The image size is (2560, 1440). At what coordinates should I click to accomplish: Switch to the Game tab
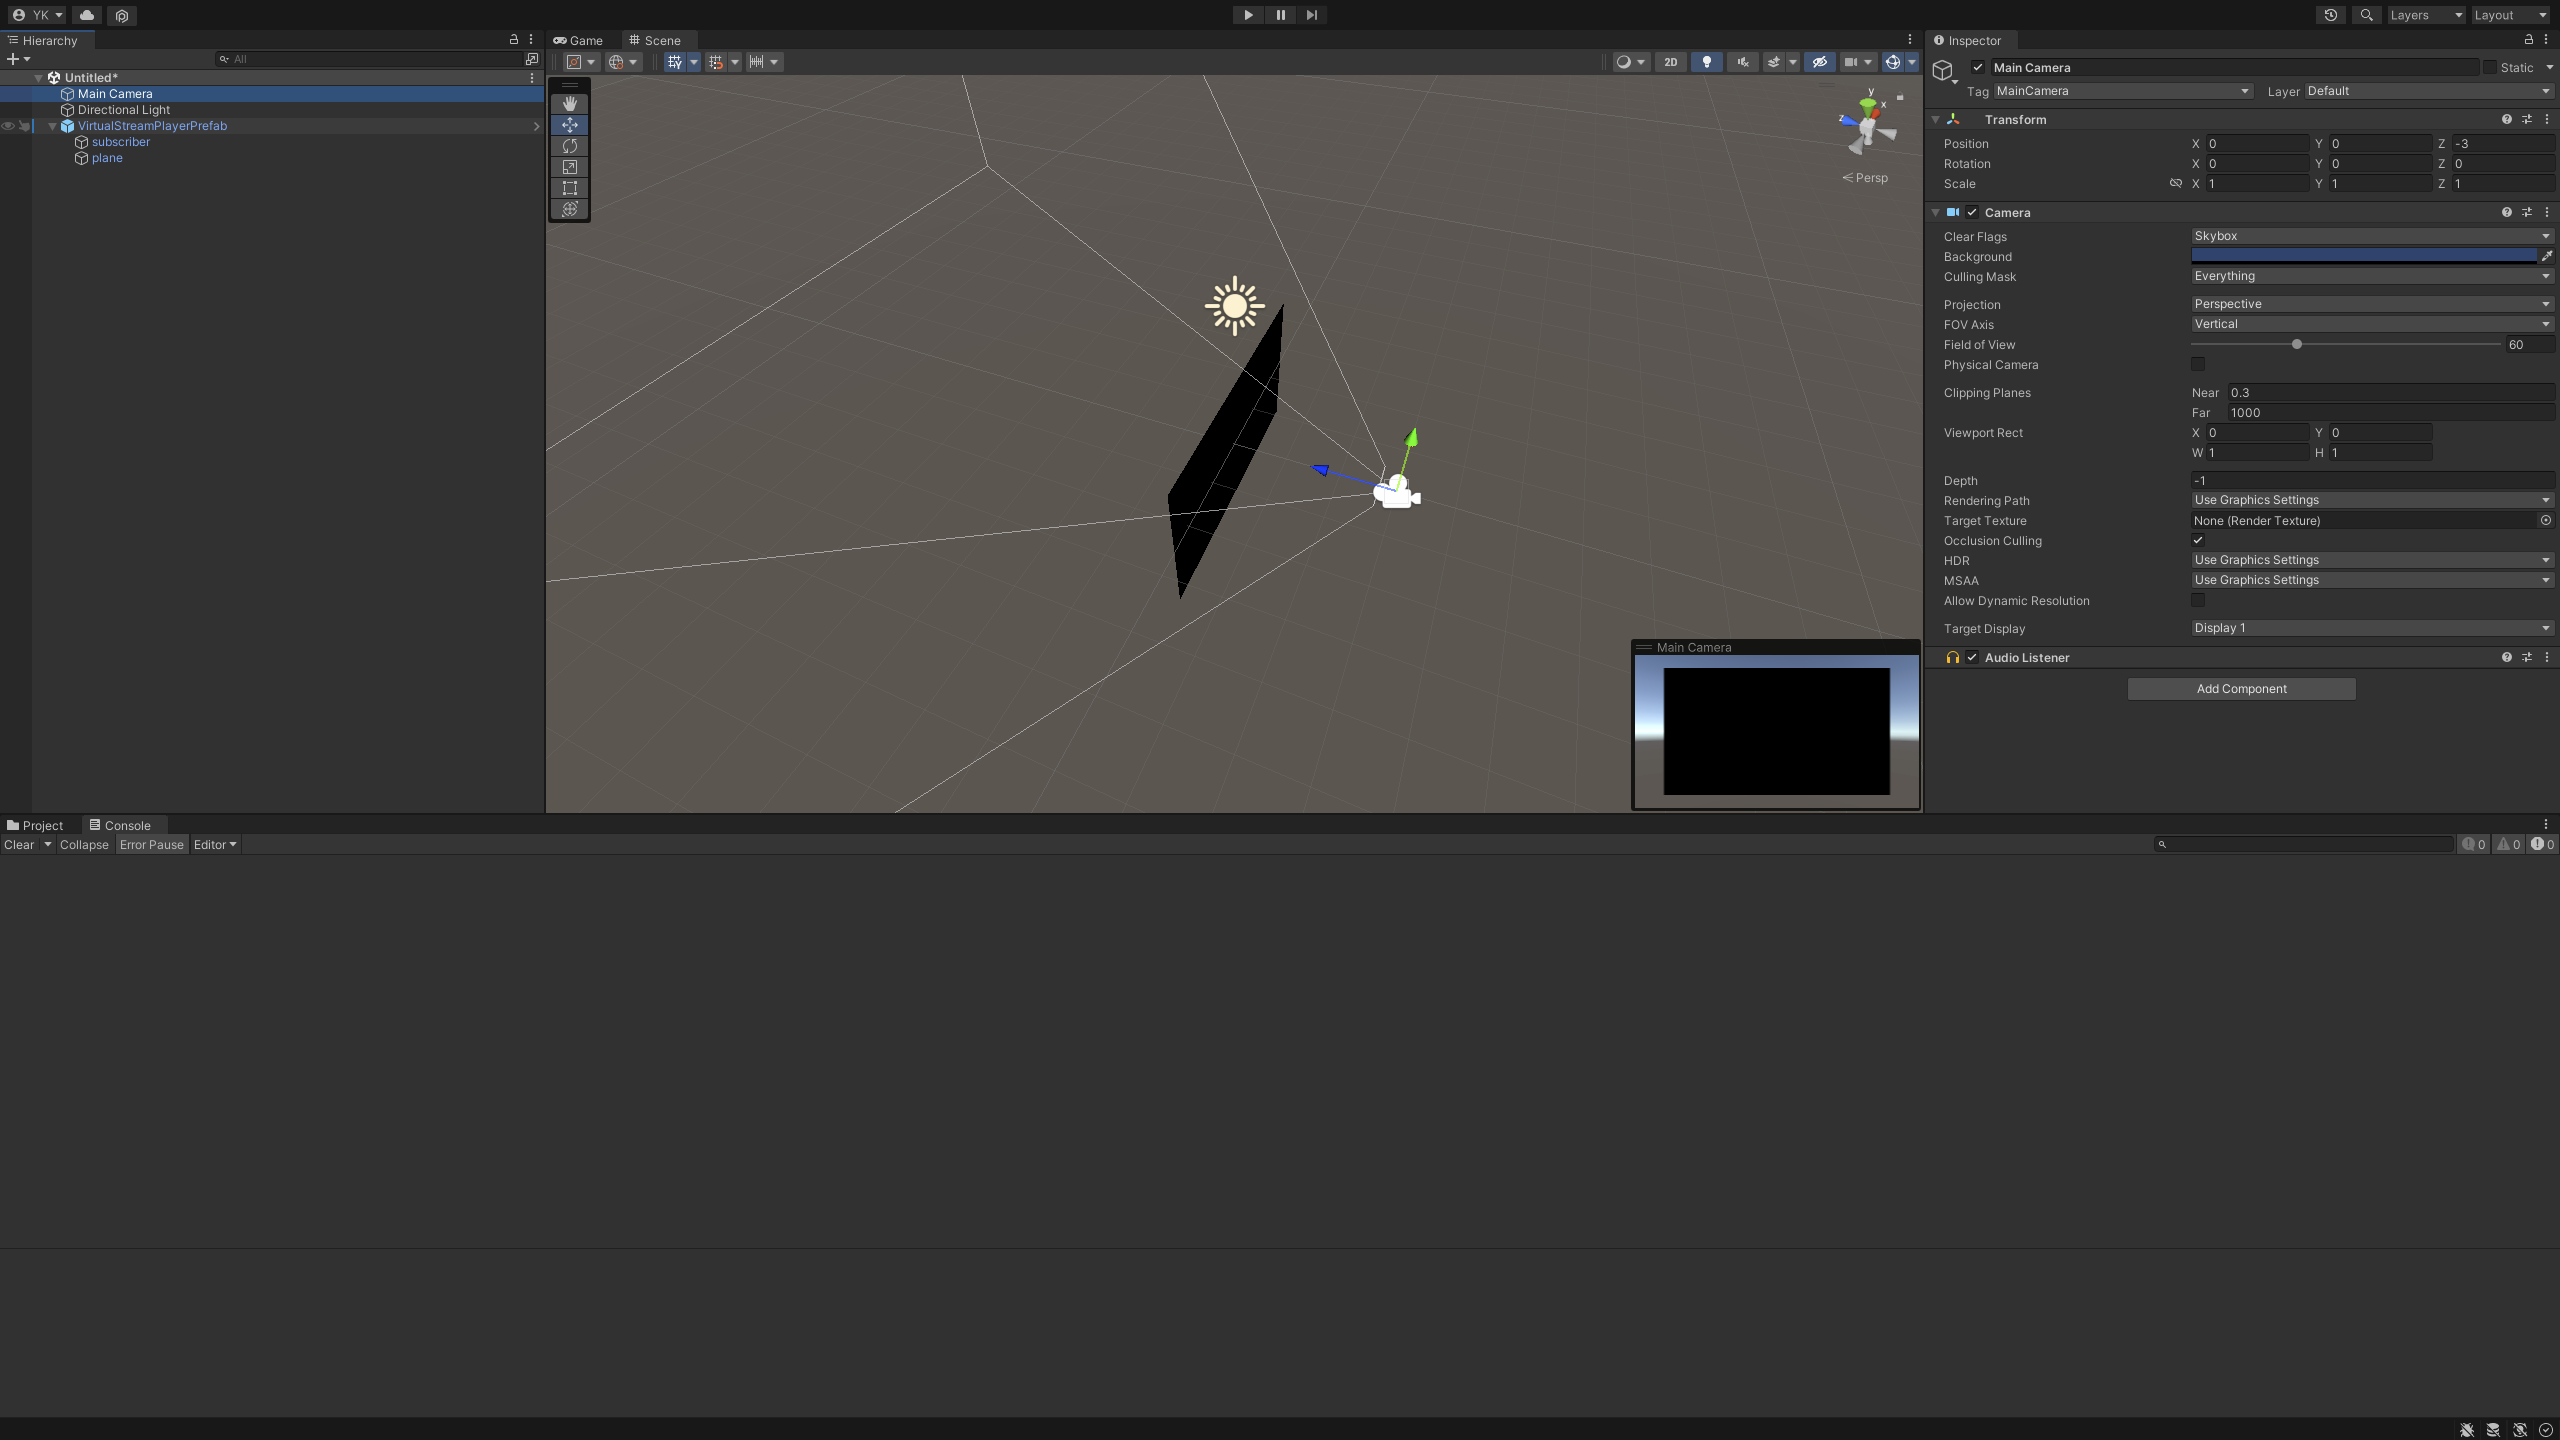pyautogui.click(x=579, y=41)
